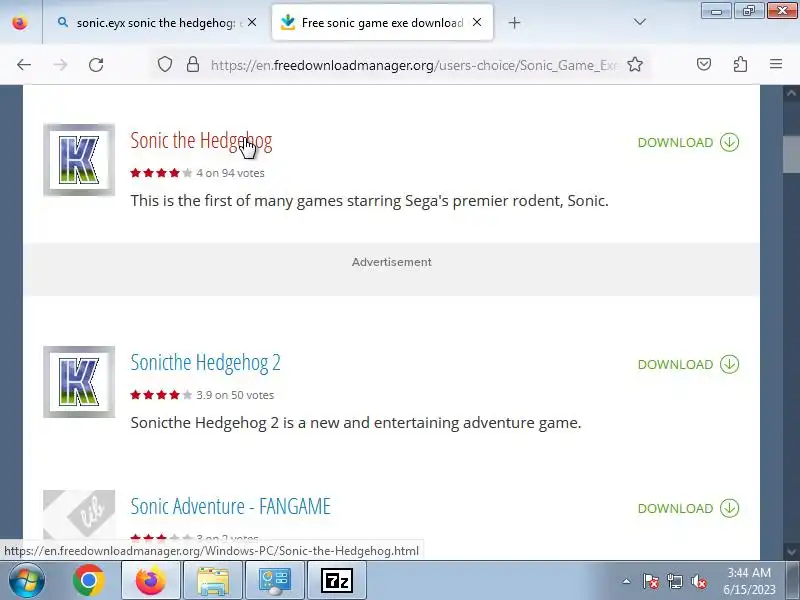Close the Free sonic game exe tab

coord(477,22)
